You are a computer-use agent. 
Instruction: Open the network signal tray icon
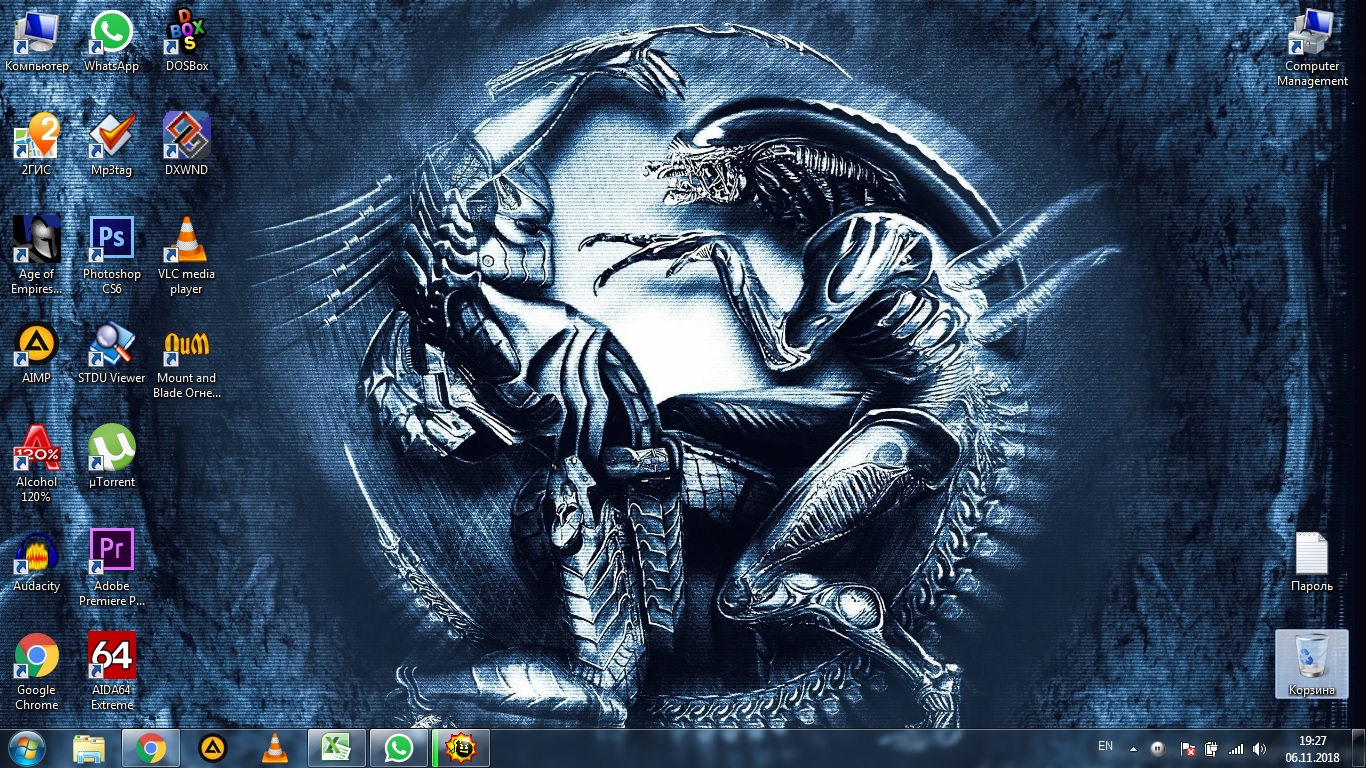tap(1236, 748)
